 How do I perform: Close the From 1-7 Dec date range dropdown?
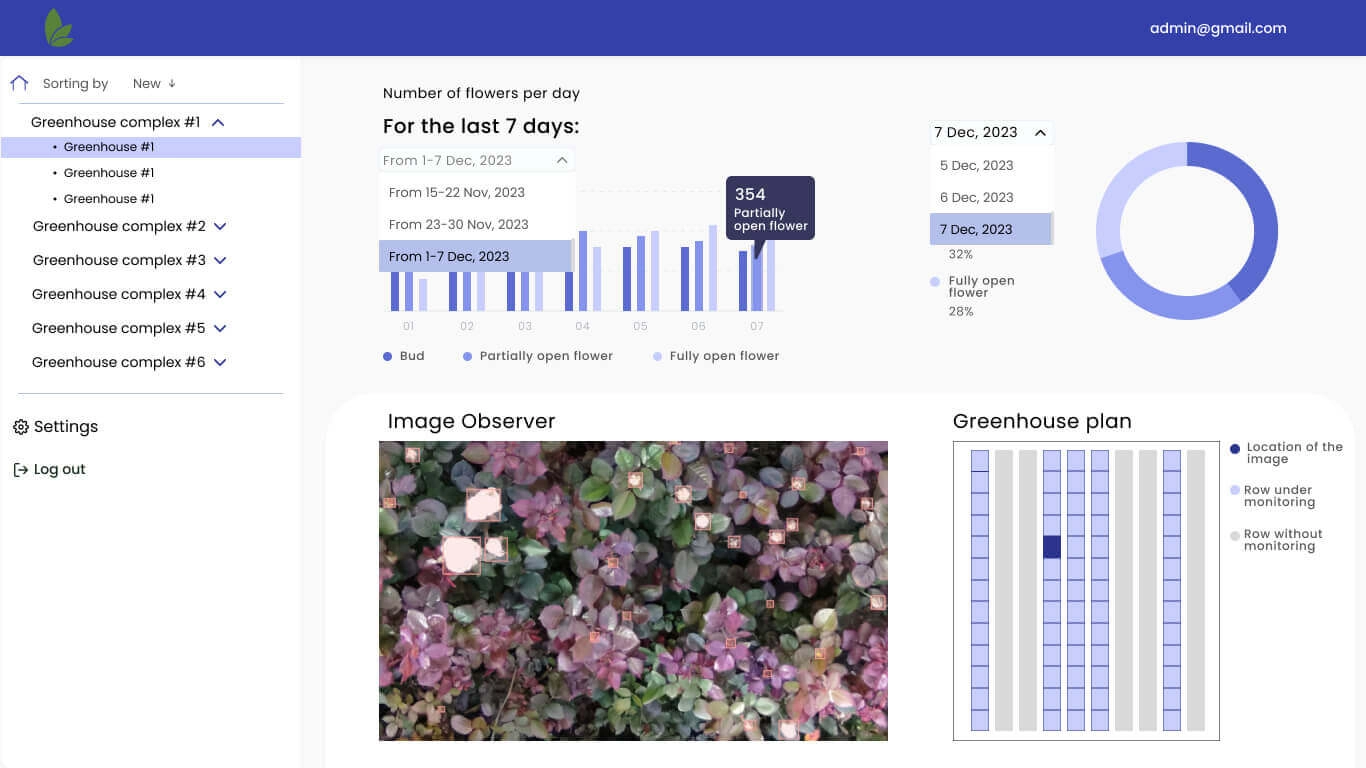[x=562, y=160]
